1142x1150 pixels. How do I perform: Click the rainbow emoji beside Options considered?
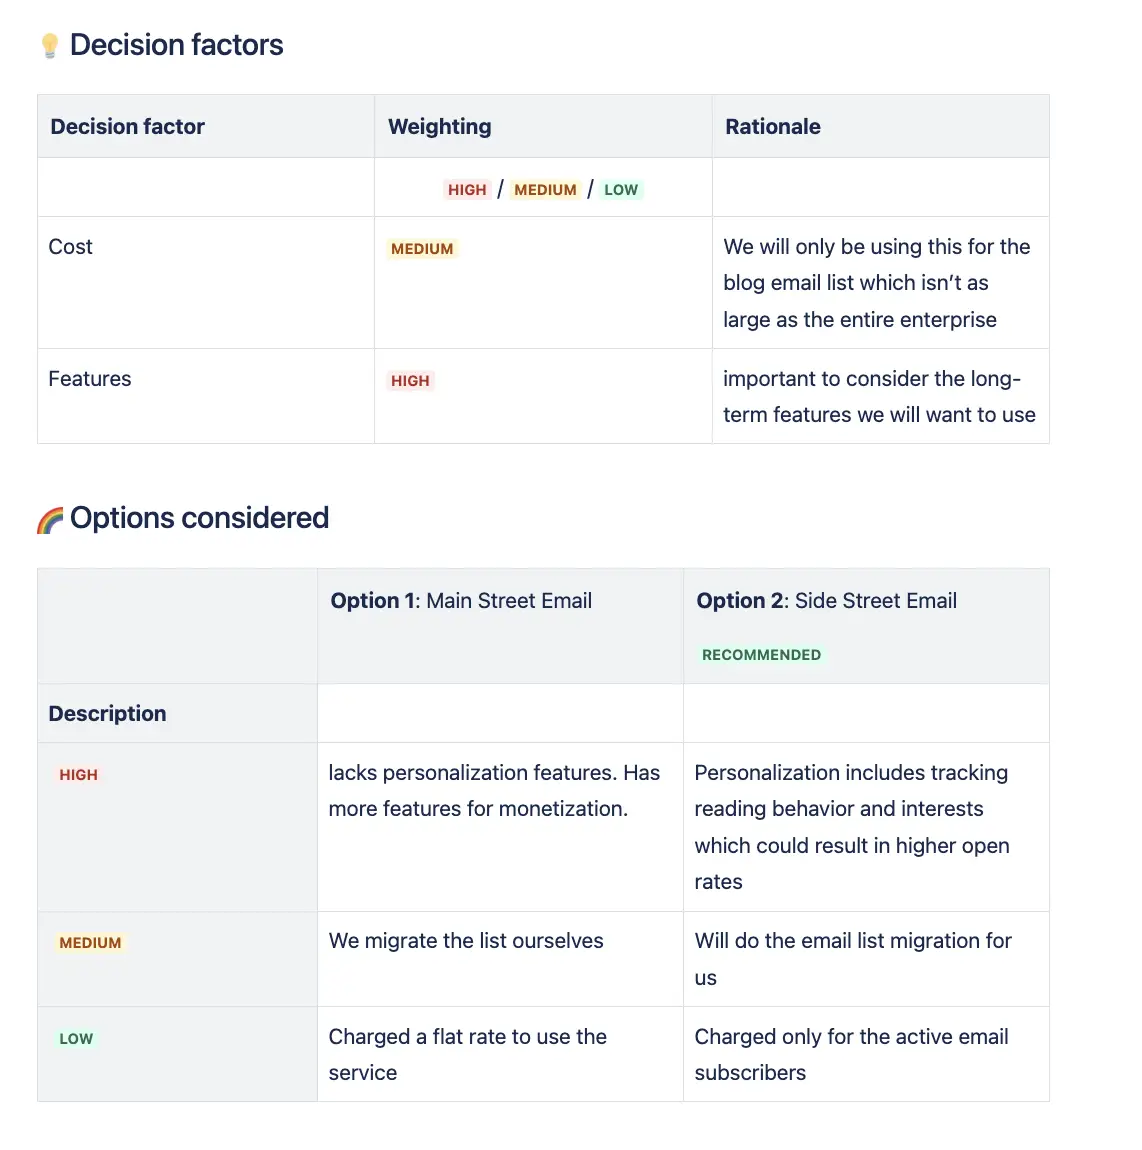50,520
